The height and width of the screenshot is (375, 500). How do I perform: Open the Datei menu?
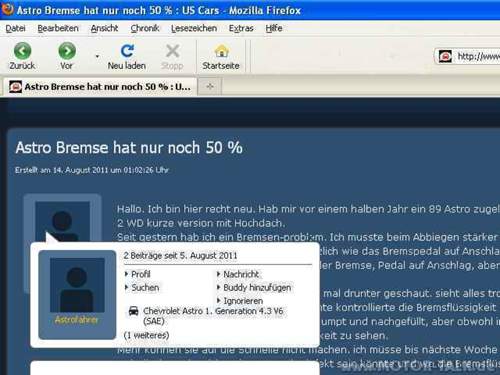click(15, 28)
